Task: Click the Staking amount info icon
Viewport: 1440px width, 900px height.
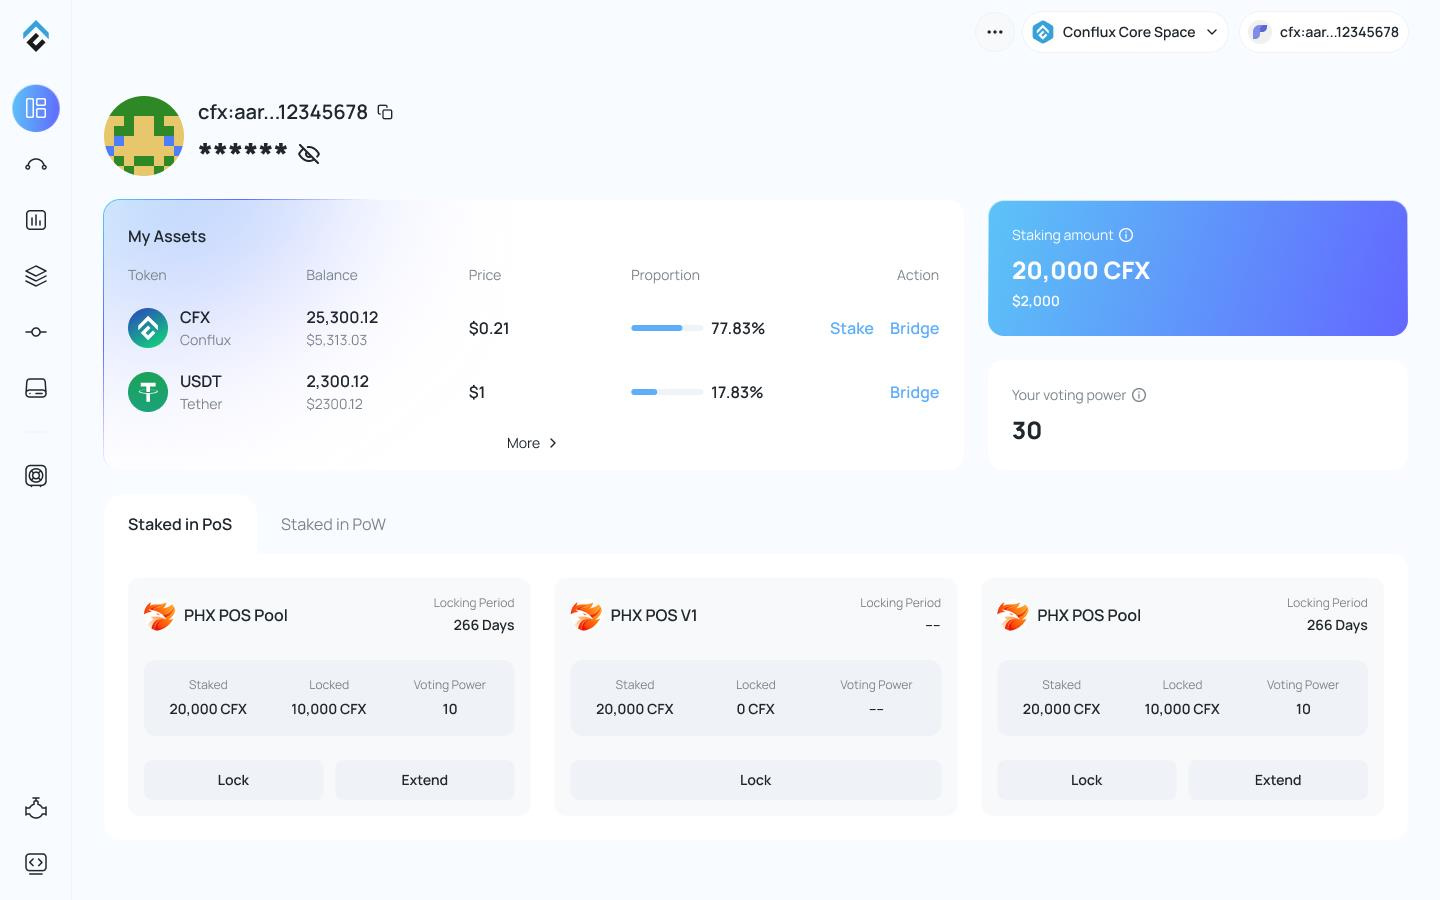Action: tap(1126, 235)
